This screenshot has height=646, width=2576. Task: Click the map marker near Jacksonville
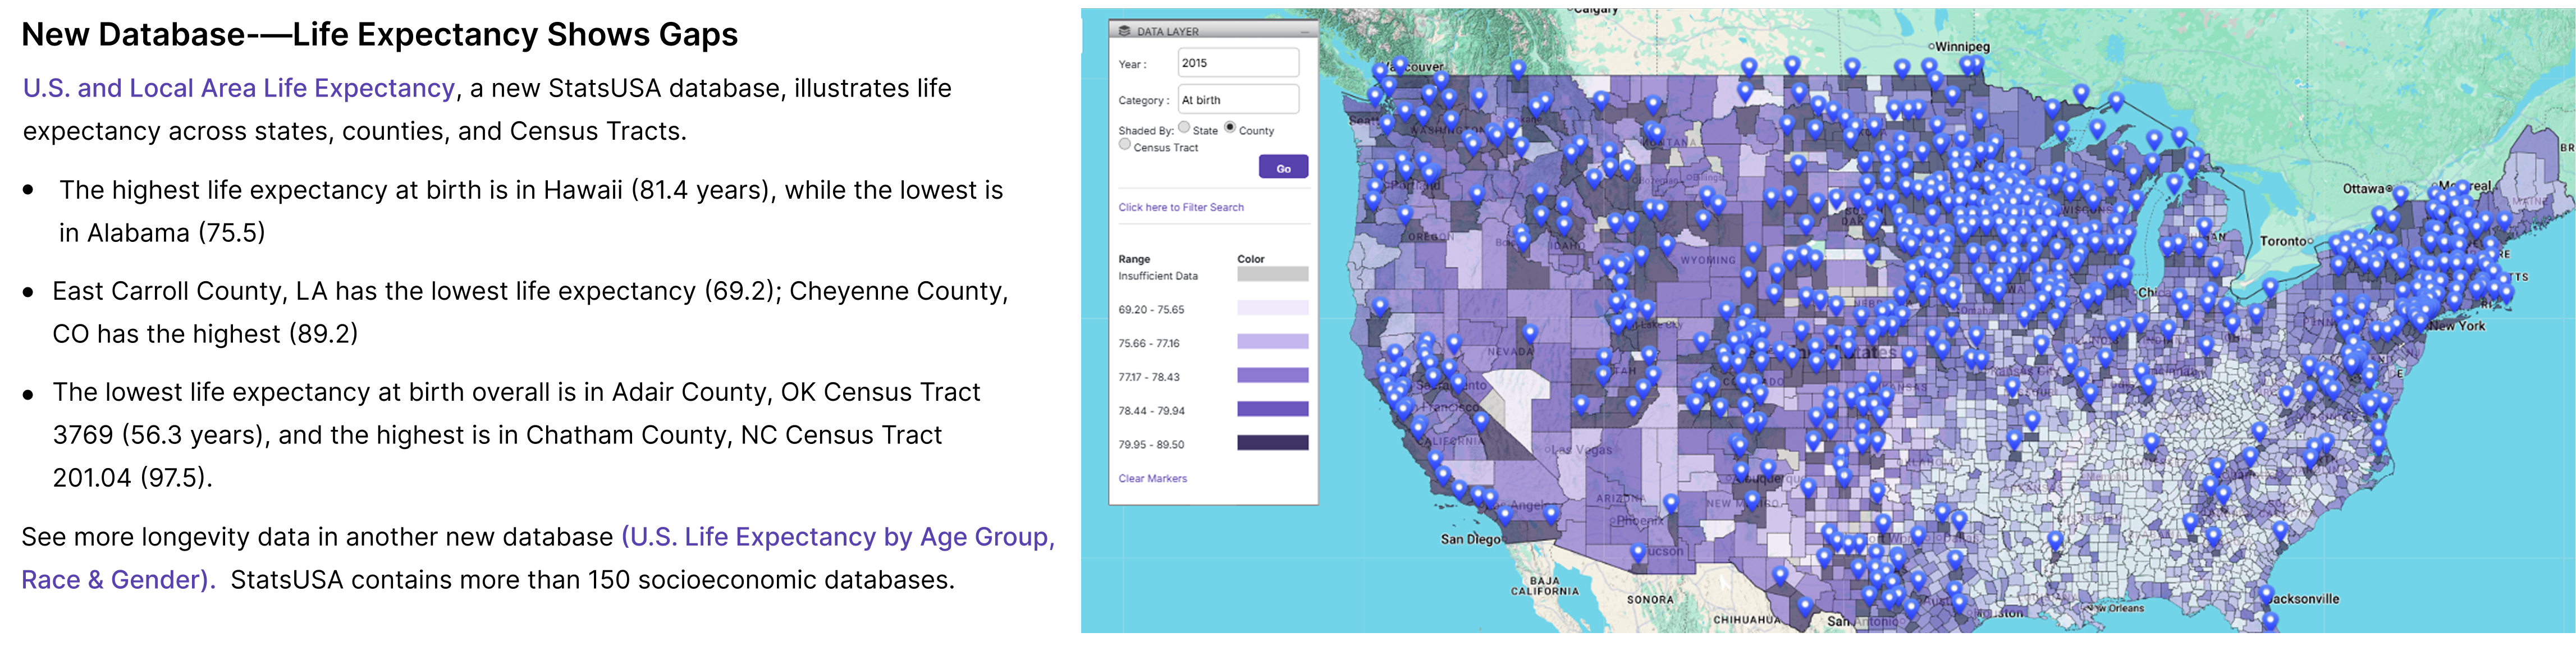coord(2267,595)
